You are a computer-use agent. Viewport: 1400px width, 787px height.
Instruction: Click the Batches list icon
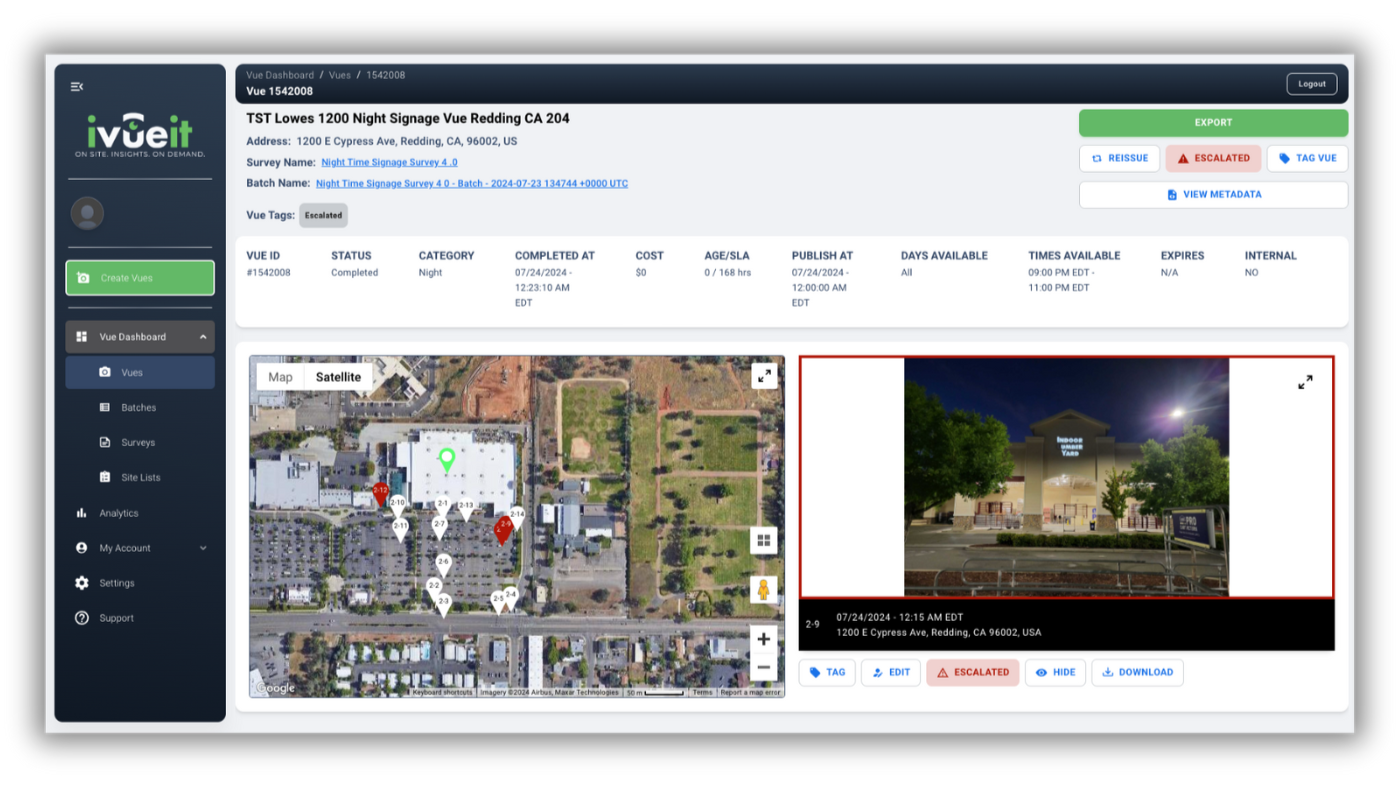pos(105,407)
